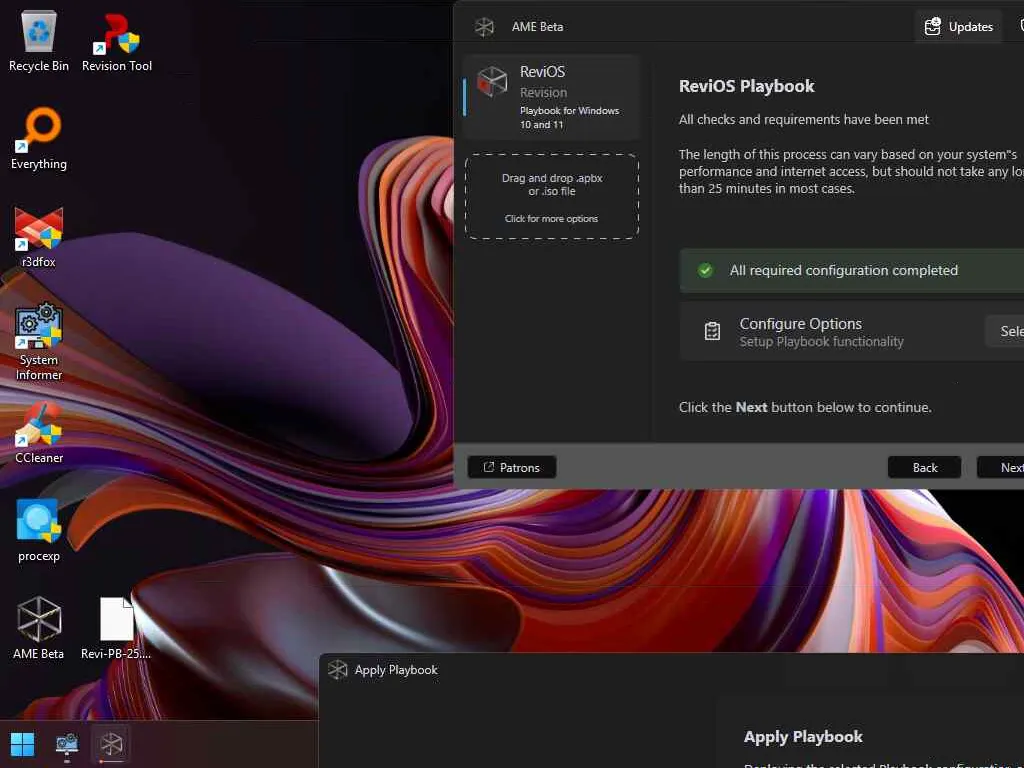
Task: Select the Revi-PB-25 playbook file
Action: pyautogui.click(x=116, y=628)
